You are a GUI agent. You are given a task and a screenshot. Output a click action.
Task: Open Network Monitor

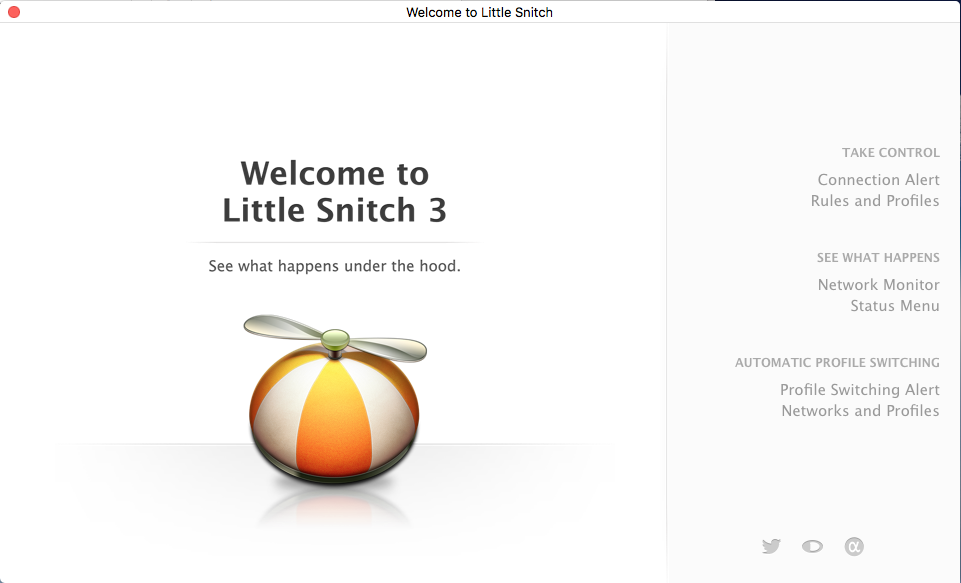coord(878,285)
